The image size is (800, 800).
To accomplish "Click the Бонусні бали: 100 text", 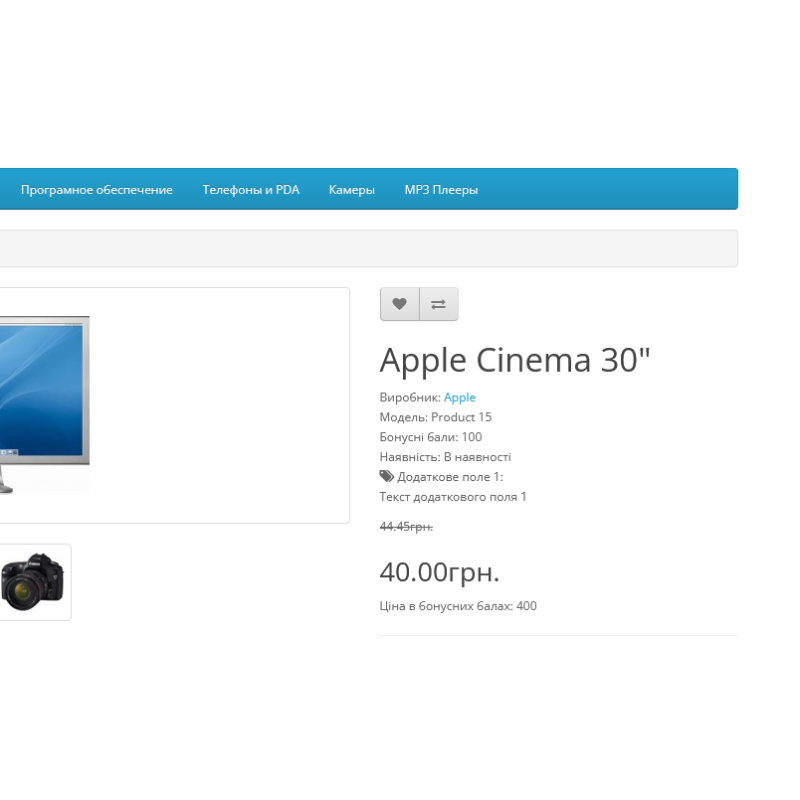I will [430, 437].
